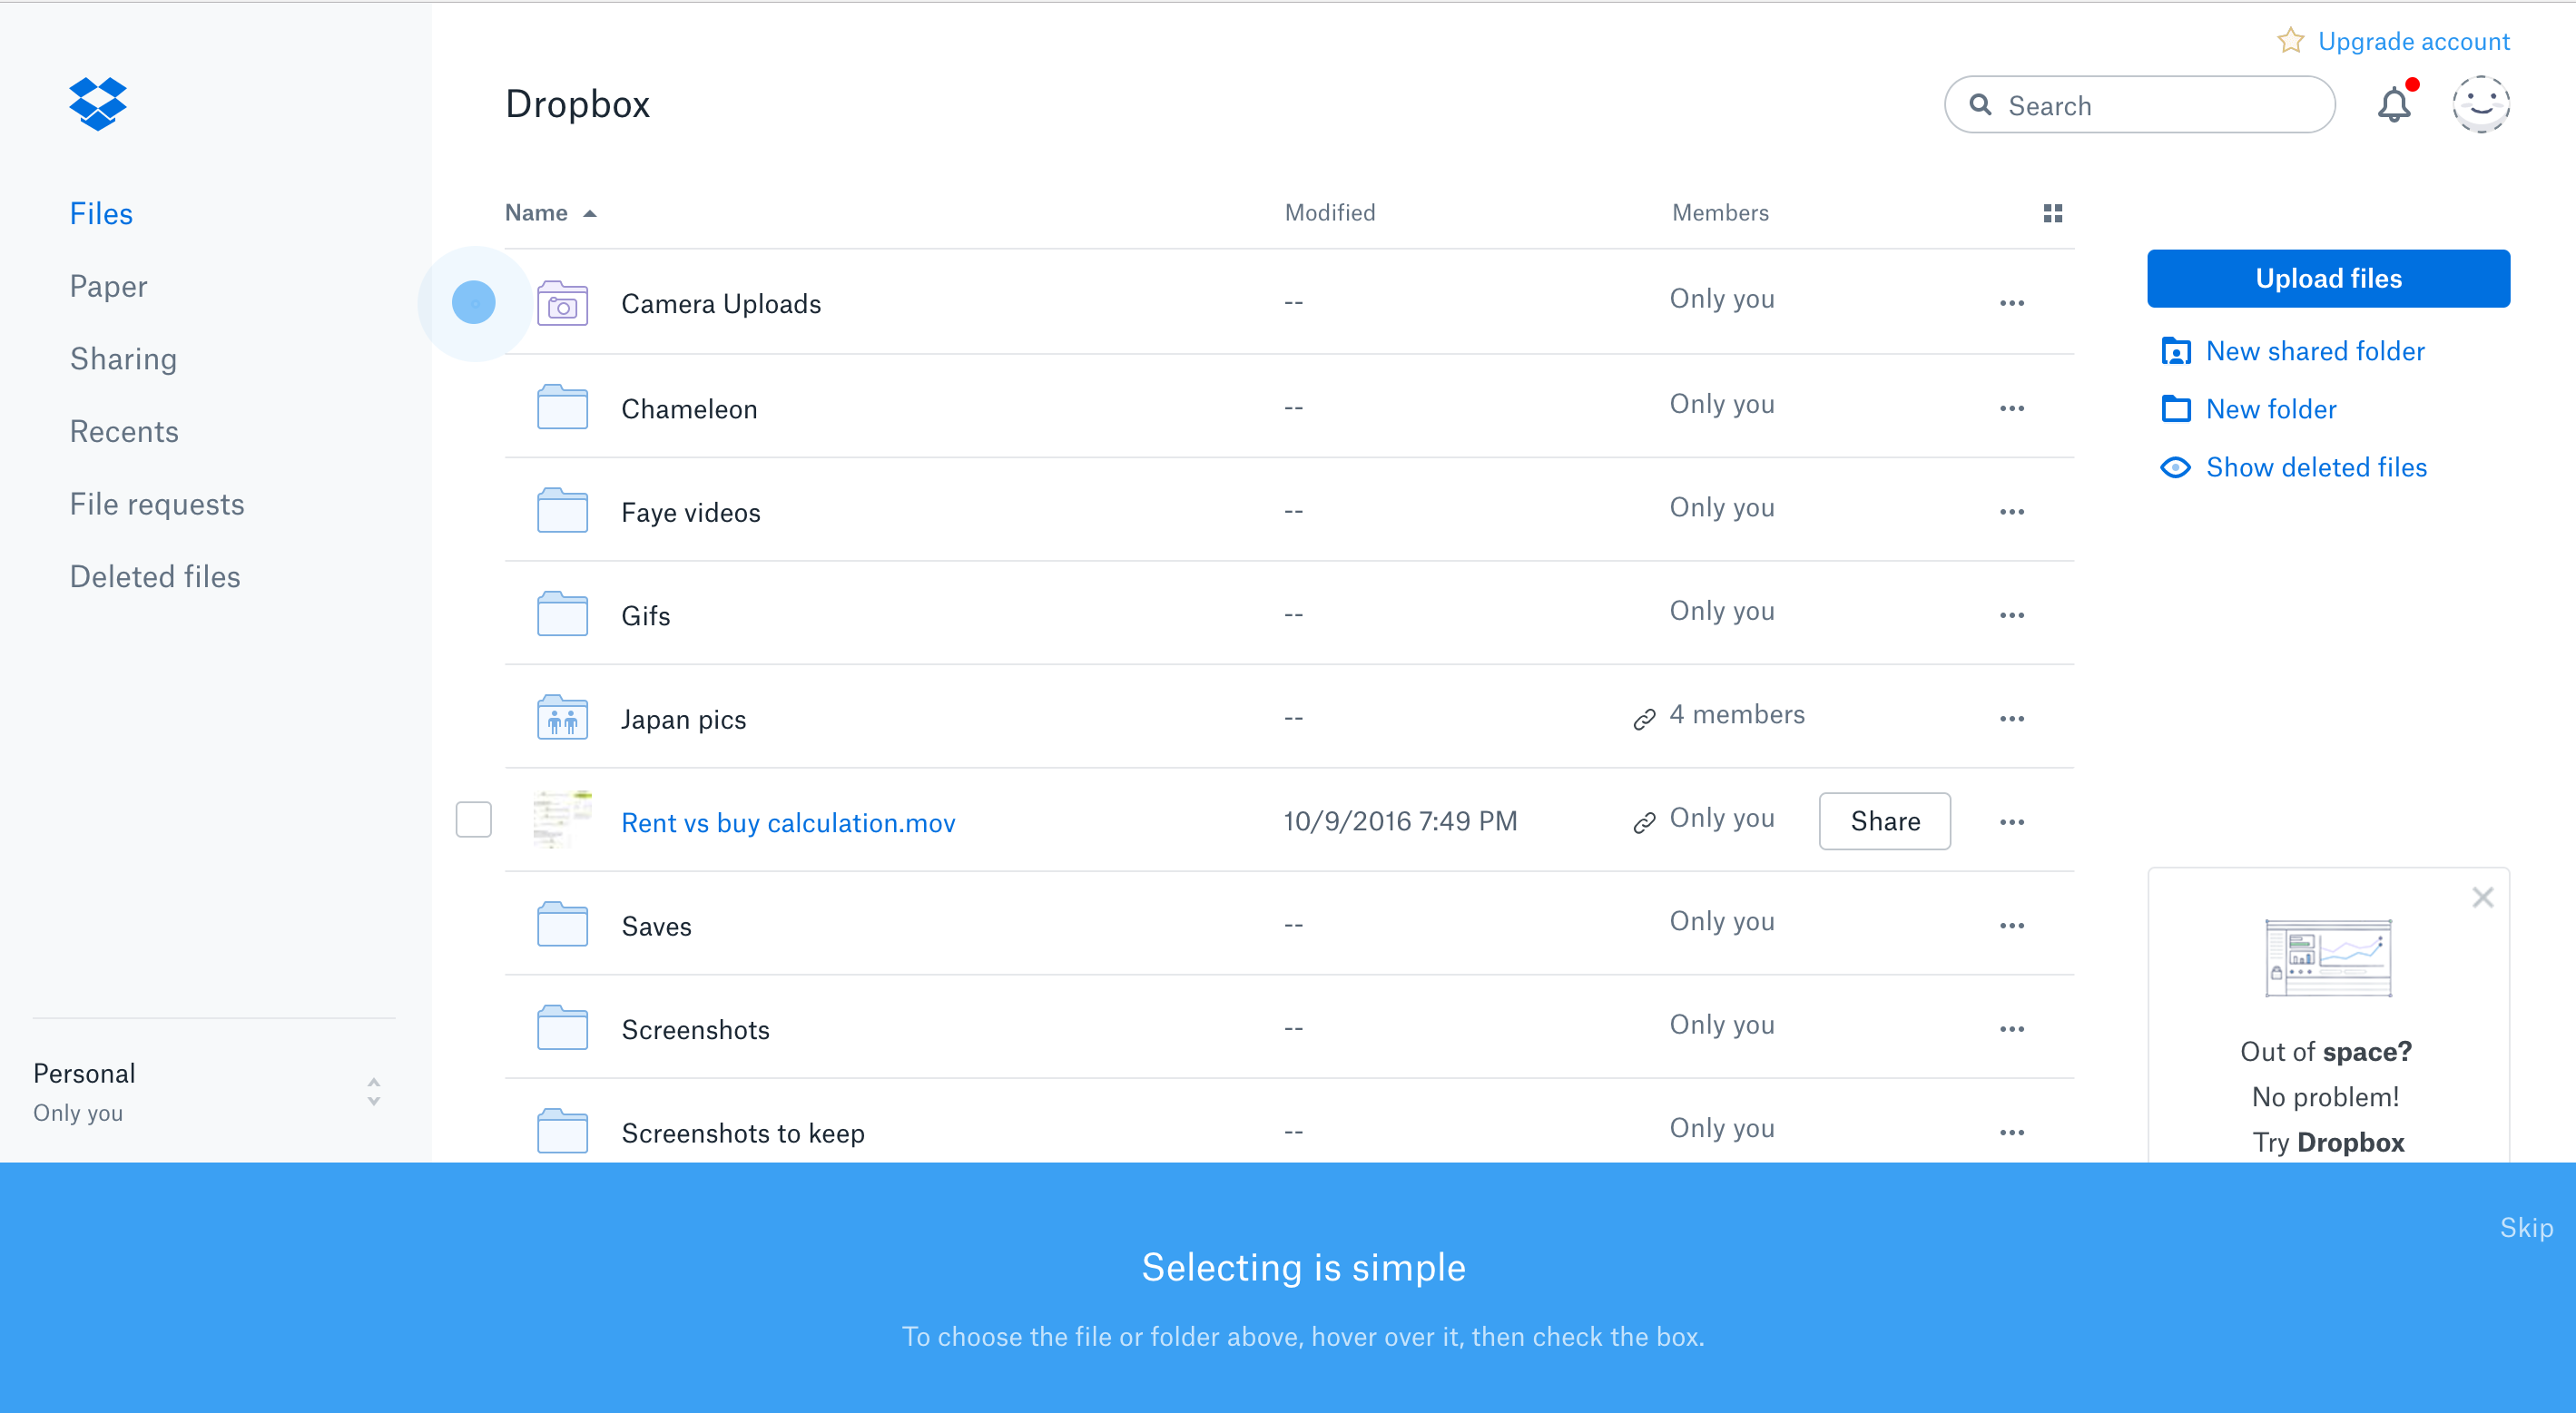Open notifications via the bell icon
This screenshot has height=1413, width=2576.
coord(2394,104)
